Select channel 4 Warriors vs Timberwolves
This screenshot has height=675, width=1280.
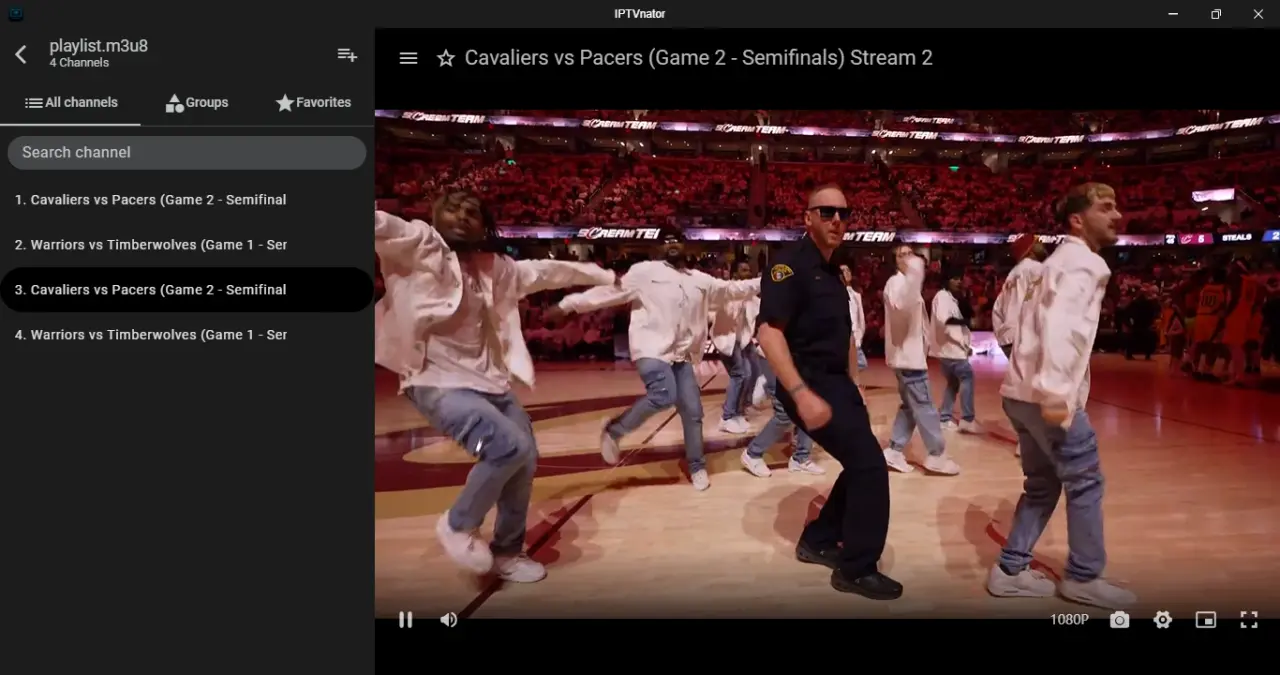click(x=187, y=335)
